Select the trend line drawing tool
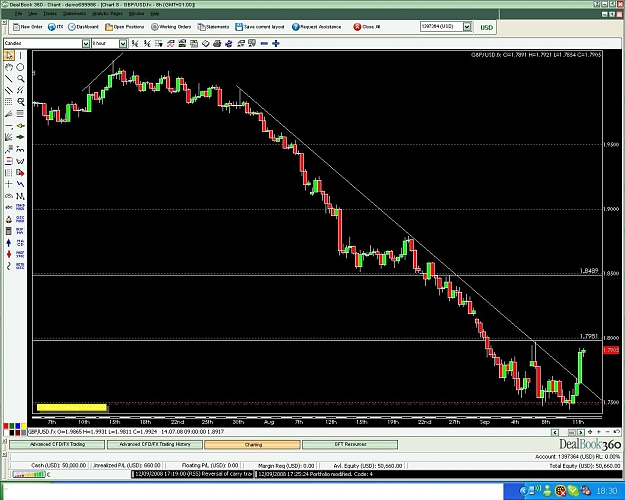The image size is (625, 500). click(9, 79)
